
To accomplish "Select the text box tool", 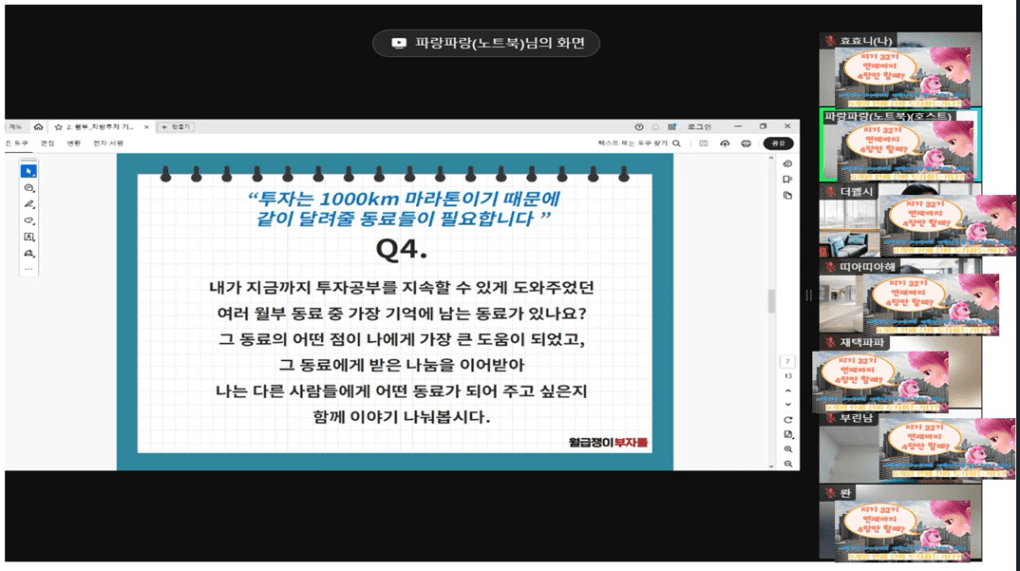I will tap(29, 237).
